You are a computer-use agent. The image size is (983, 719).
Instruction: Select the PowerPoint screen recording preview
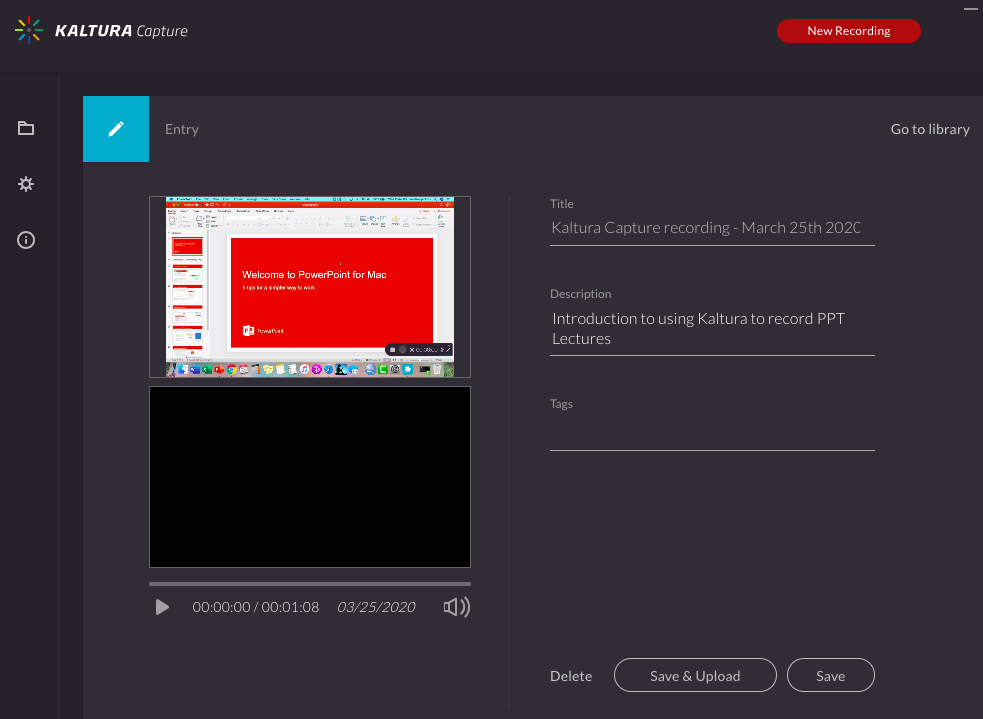point(310,287)
